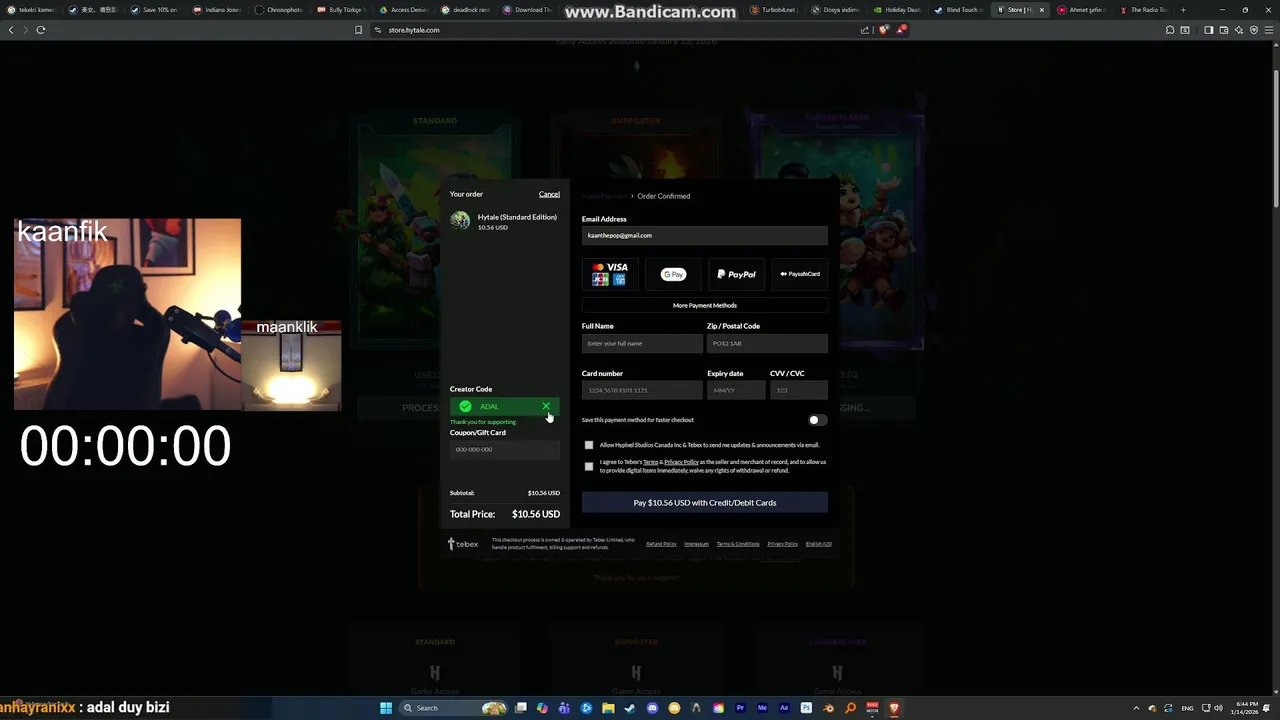
Task: Focus the Card number field
Action: [642, 390]
